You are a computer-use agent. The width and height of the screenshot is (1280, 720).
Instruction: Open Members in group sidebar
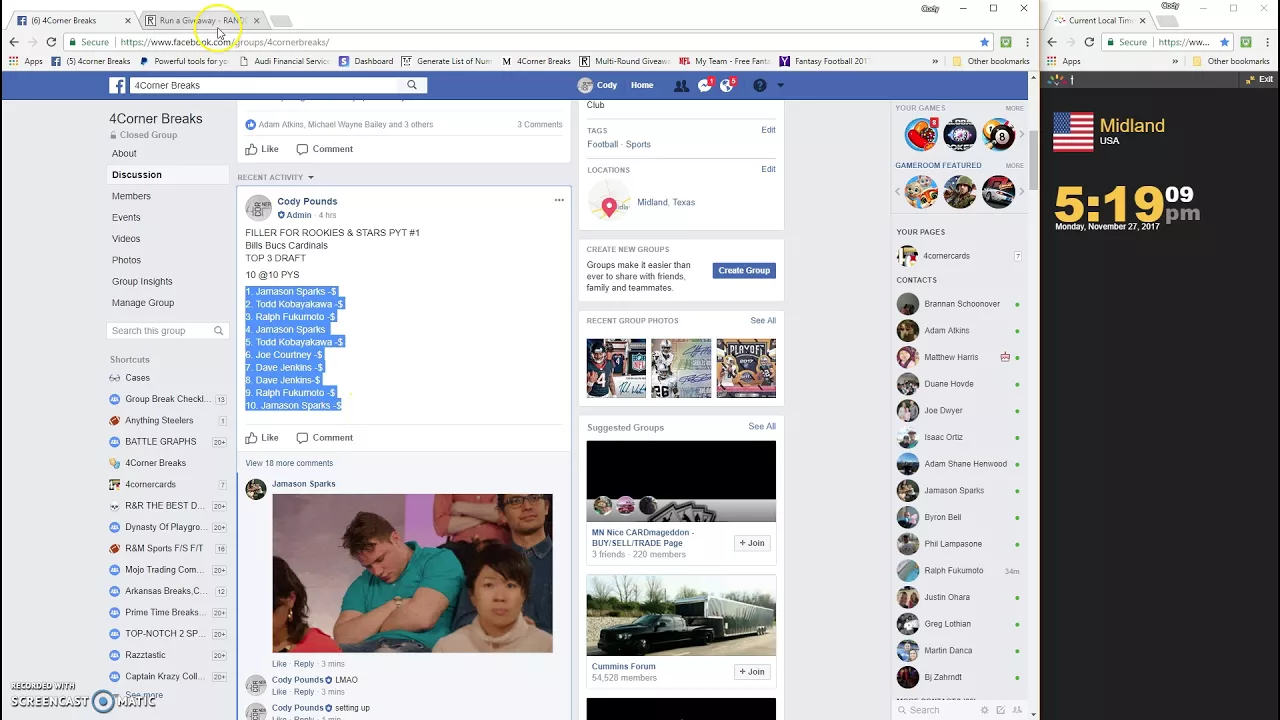pos(131,196)
